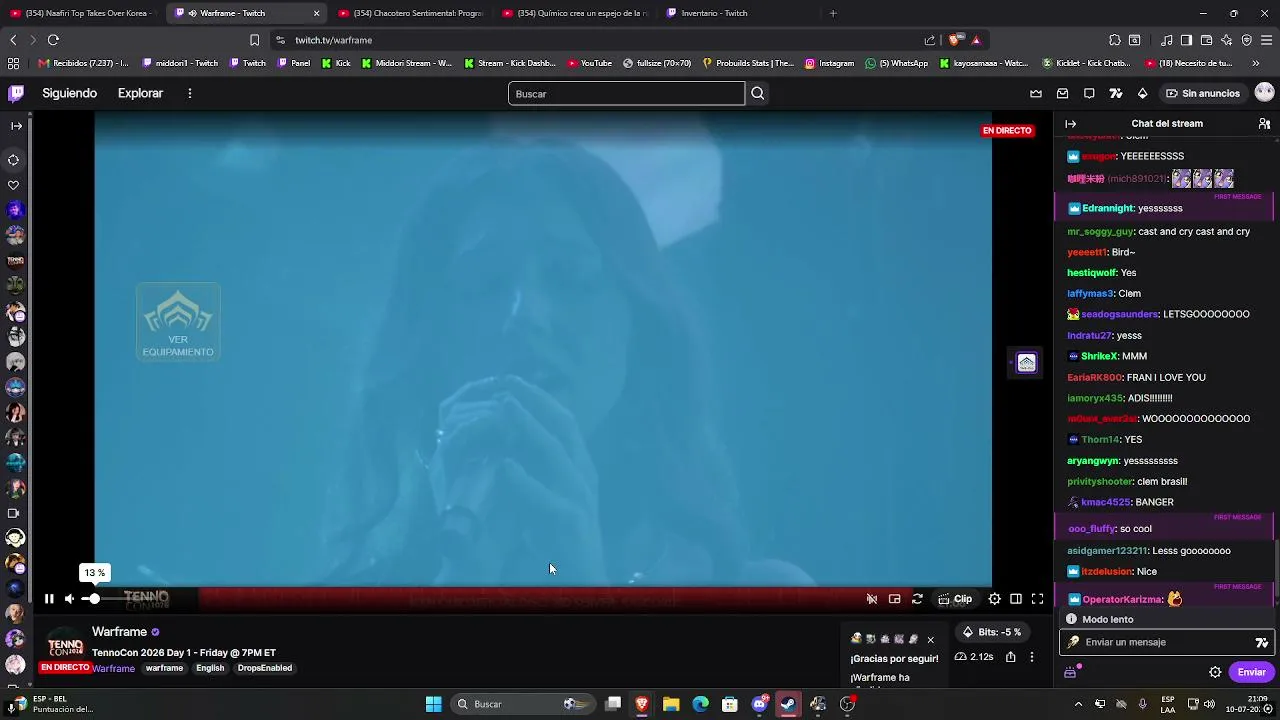Open the channel more options menu

point(1032,657)
